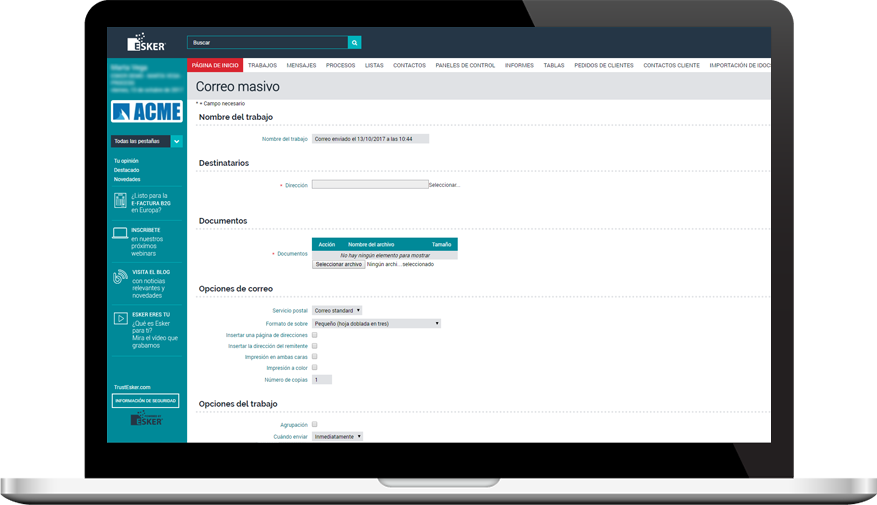Open the 'Paneles de control' tab
Screen dimensions: 877x505
point(465,65)
